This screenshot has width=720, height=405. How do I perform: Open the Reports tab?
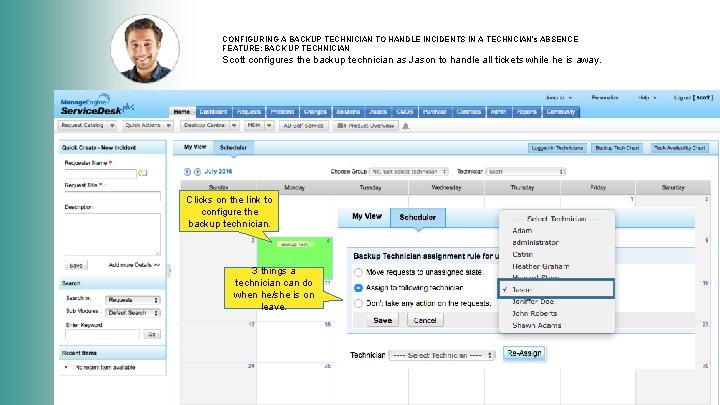click(527, 112)
